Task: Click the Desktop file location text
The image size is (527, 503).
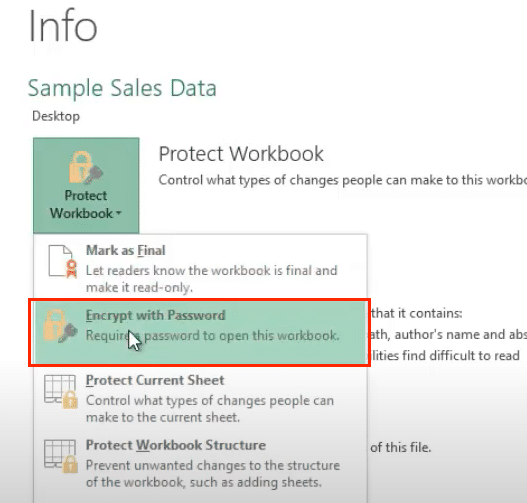Action: (x=56, y=116)
